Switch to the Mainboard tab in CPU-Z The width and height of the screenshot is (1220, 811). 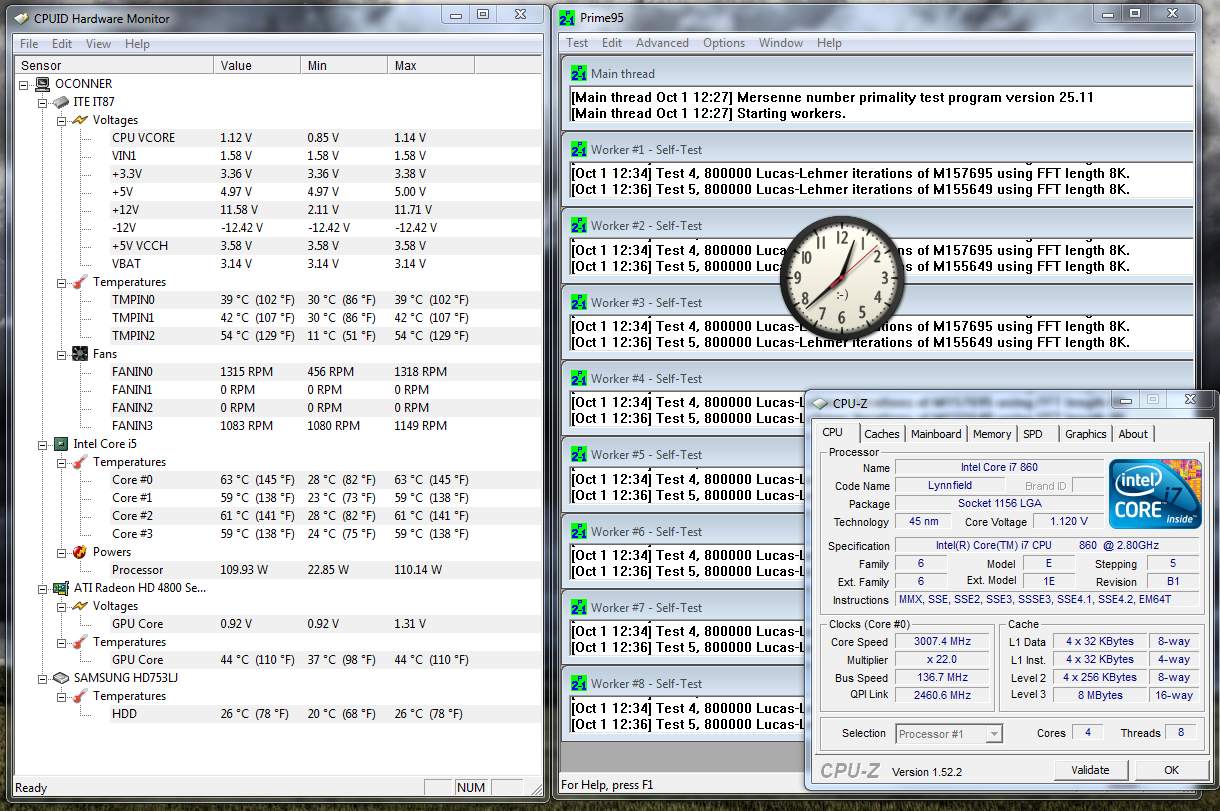[x=936, y=434]
